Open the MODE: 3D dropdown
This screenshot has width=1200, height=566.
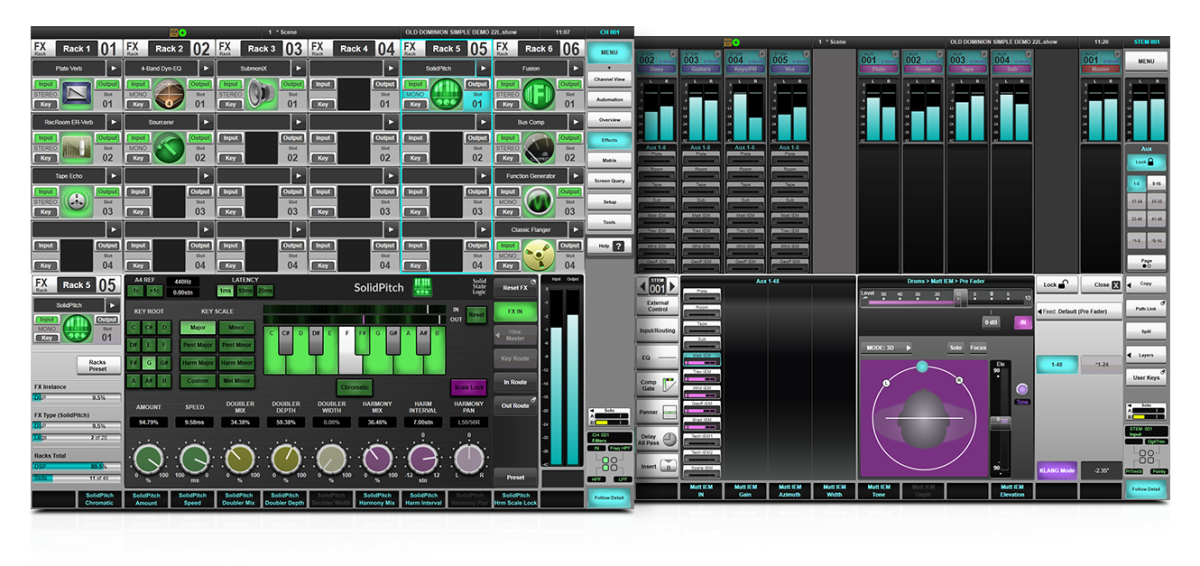click(x=887, y=347)
